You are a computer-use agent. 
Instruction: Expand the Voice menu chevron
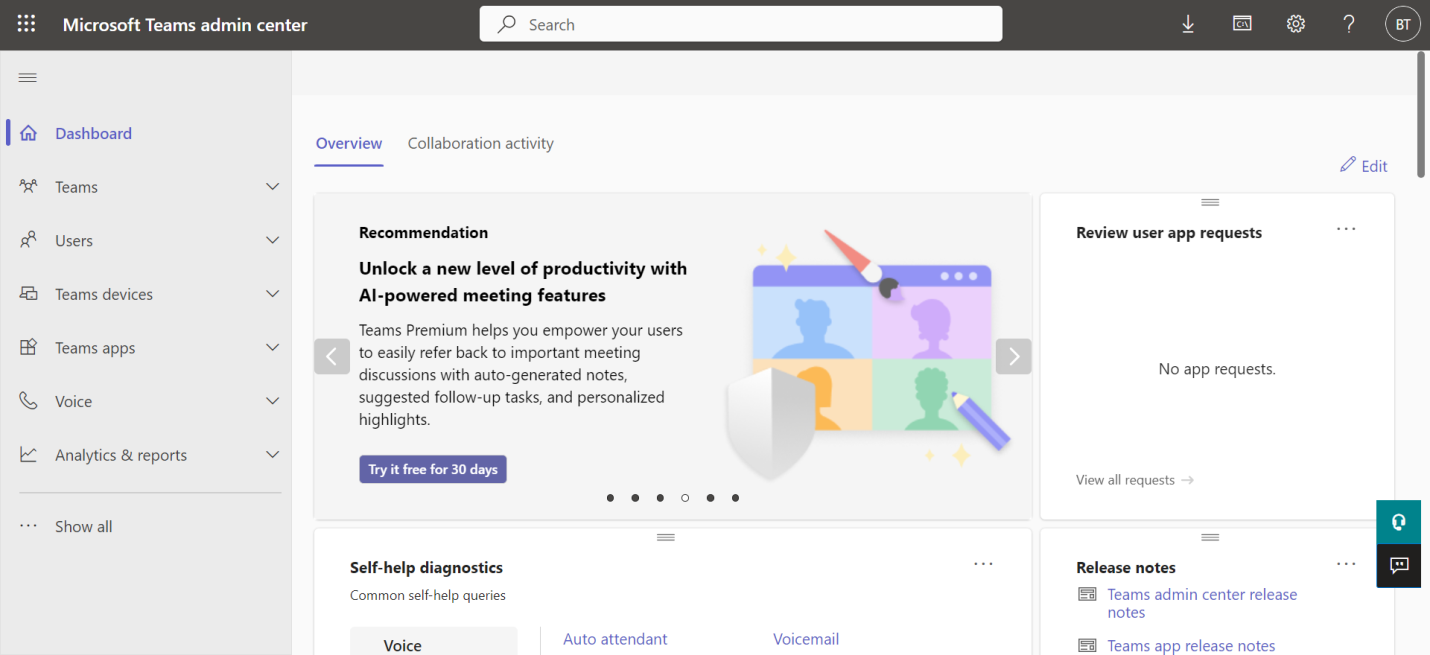(x=272, y=401)
